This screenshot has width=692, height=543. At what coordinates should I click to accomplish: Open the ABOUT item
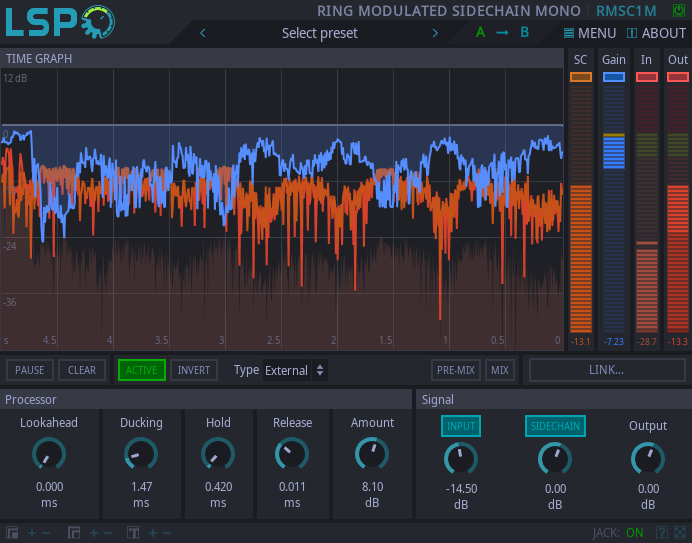pyautogui.click(x=656, y=33)
